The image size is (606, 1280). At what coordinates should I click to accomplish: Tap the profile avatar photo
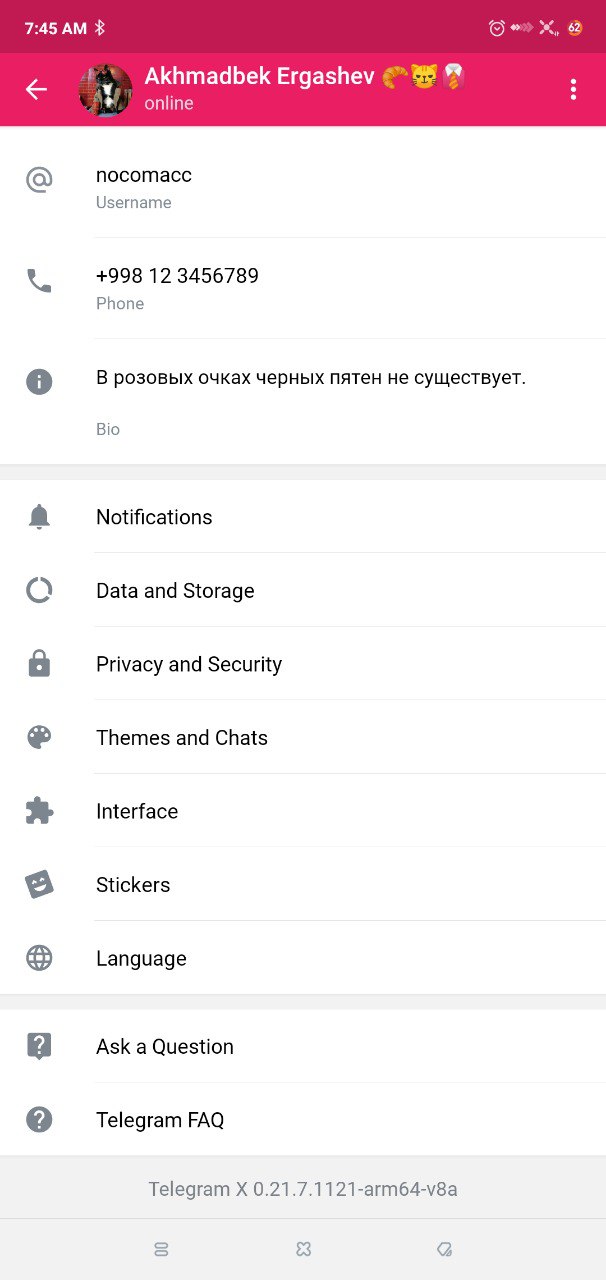(x=105, y=90)
